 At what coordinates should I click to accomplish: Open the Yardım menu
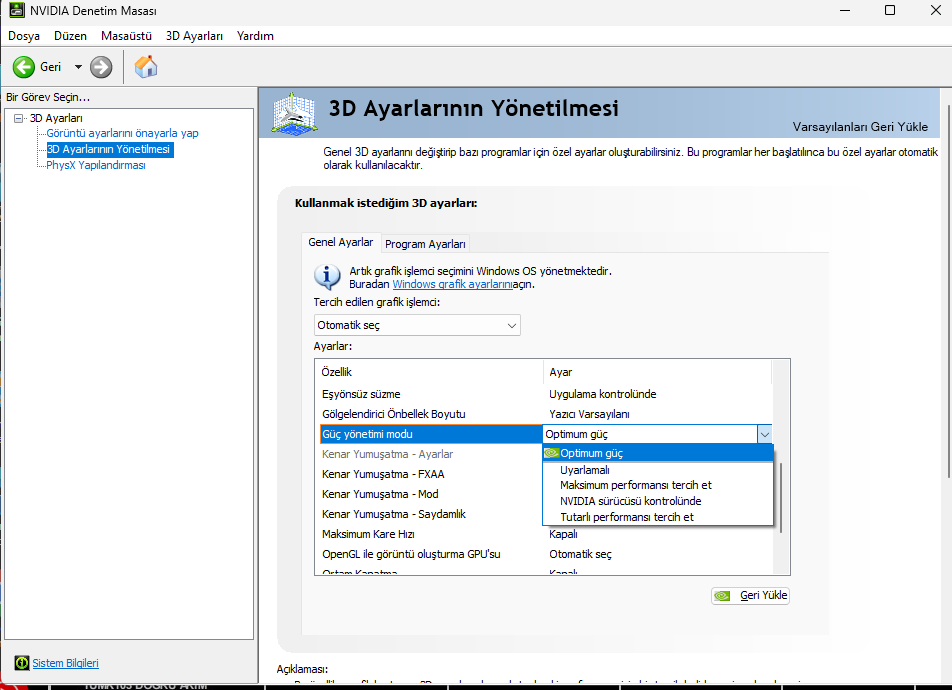click(255, 36)
